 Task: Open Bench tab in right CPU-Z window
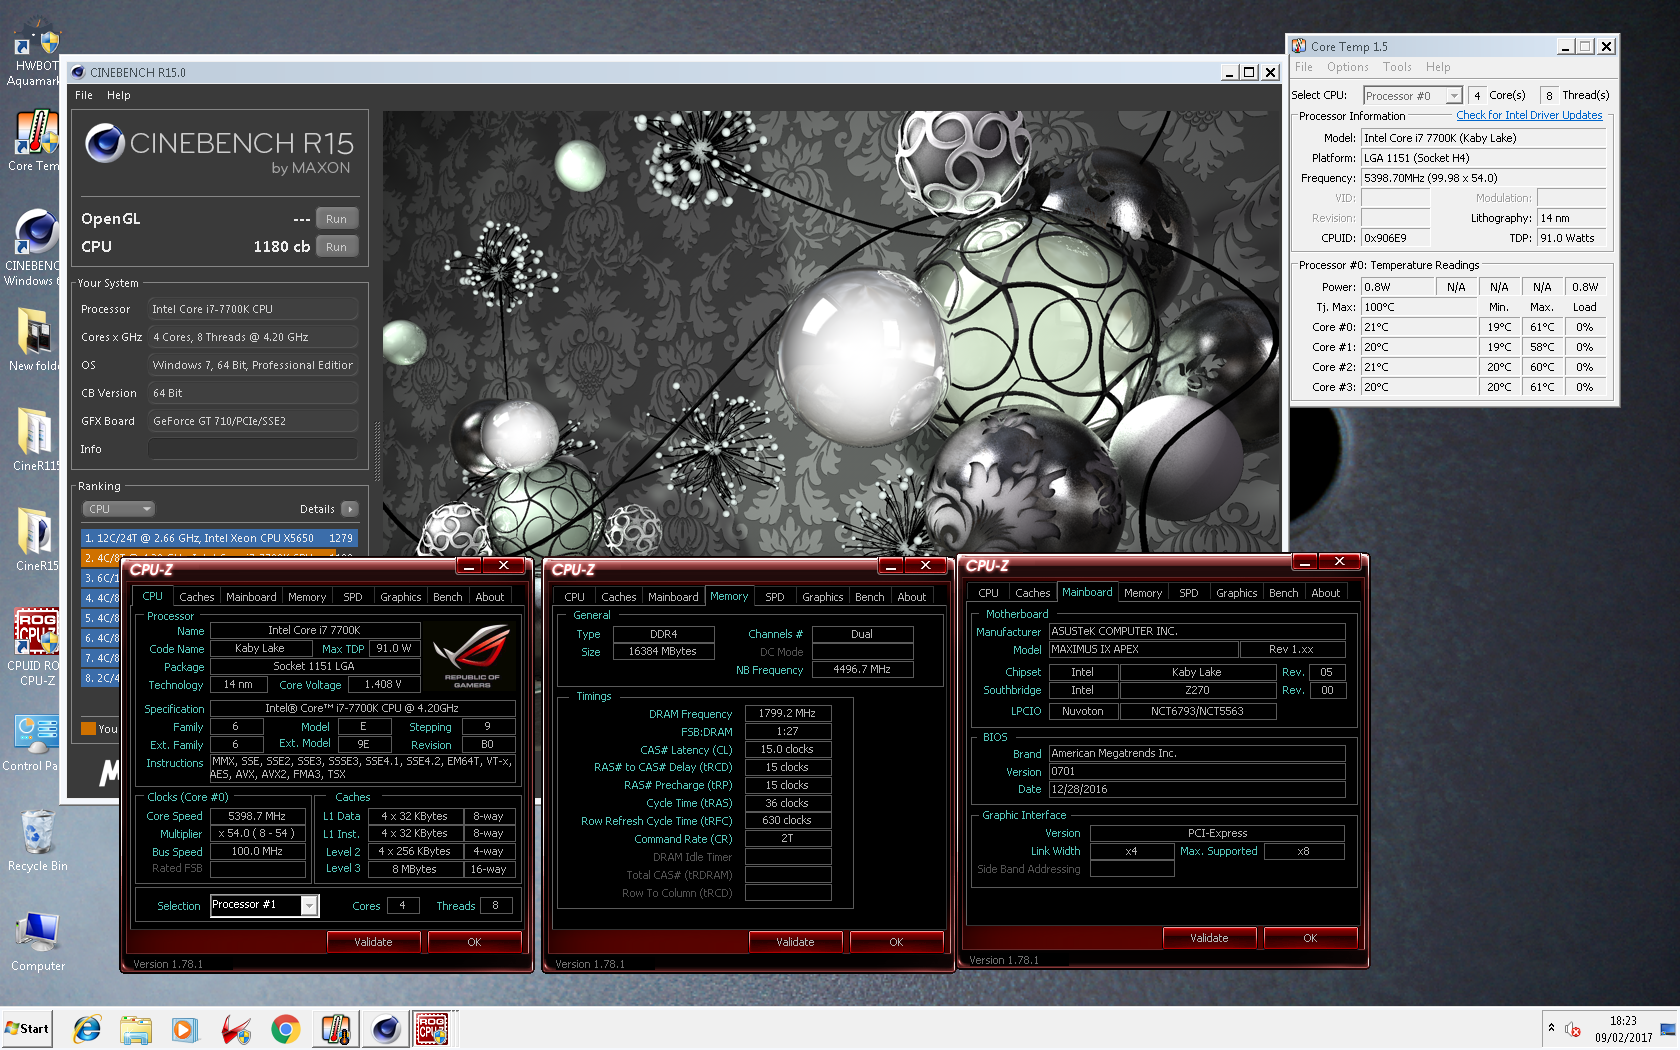[1284, 593]
